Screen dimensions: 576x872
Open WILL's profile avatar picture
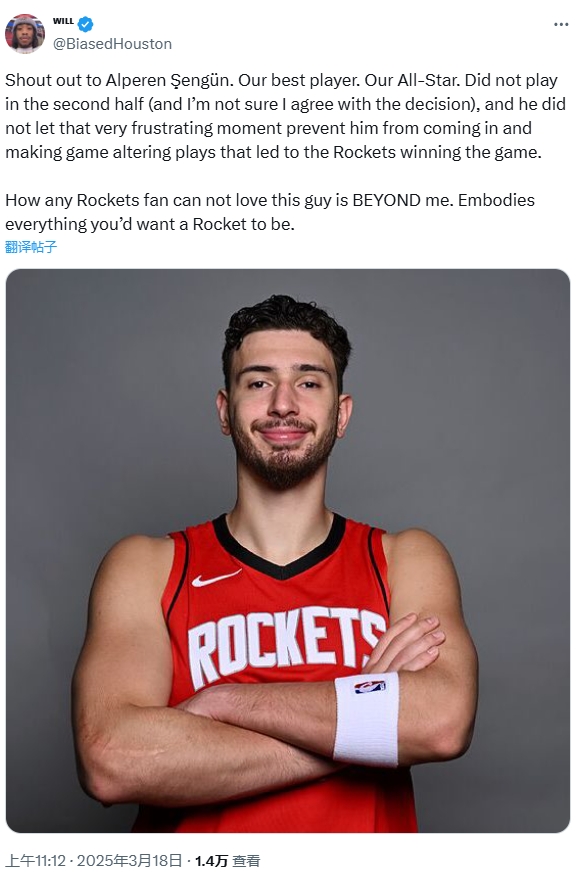point(25,33)
